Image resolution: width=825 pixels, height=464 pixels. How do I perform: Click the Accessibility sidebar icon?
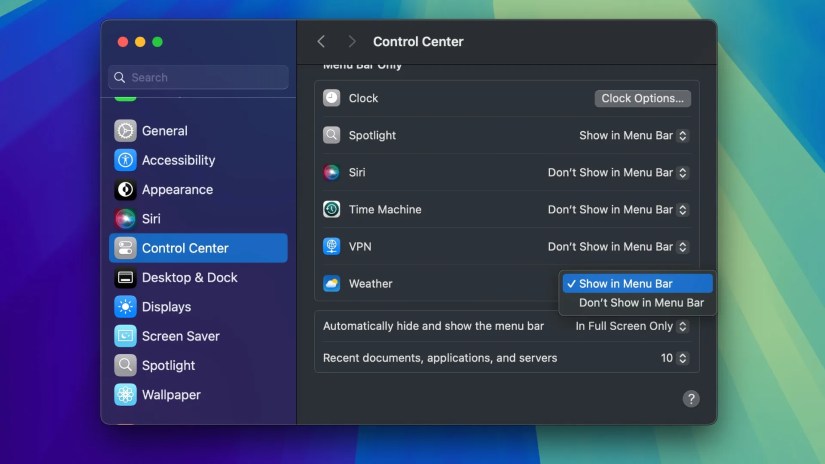click(125, 160)
